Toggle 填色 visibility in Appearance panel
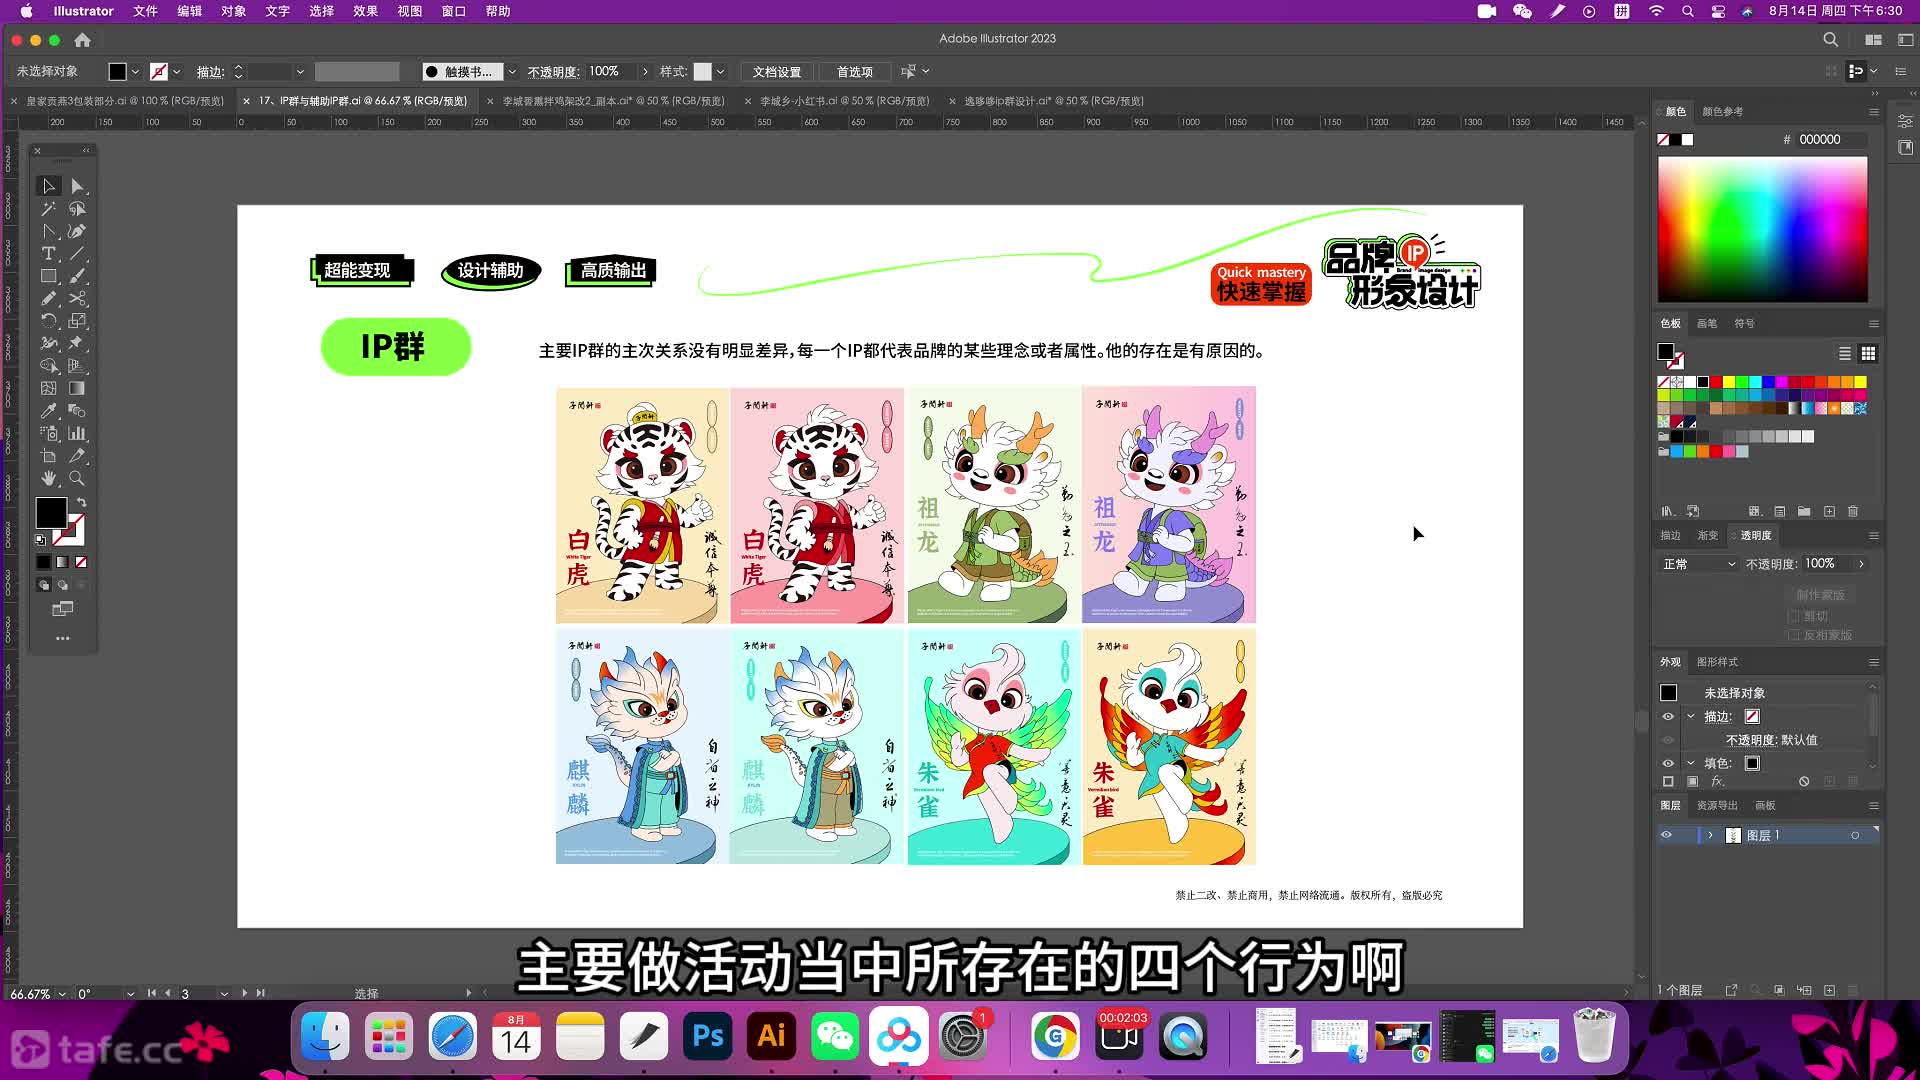The width and height of the screenshot is (1920, 1080). [x=1668, y=763]
